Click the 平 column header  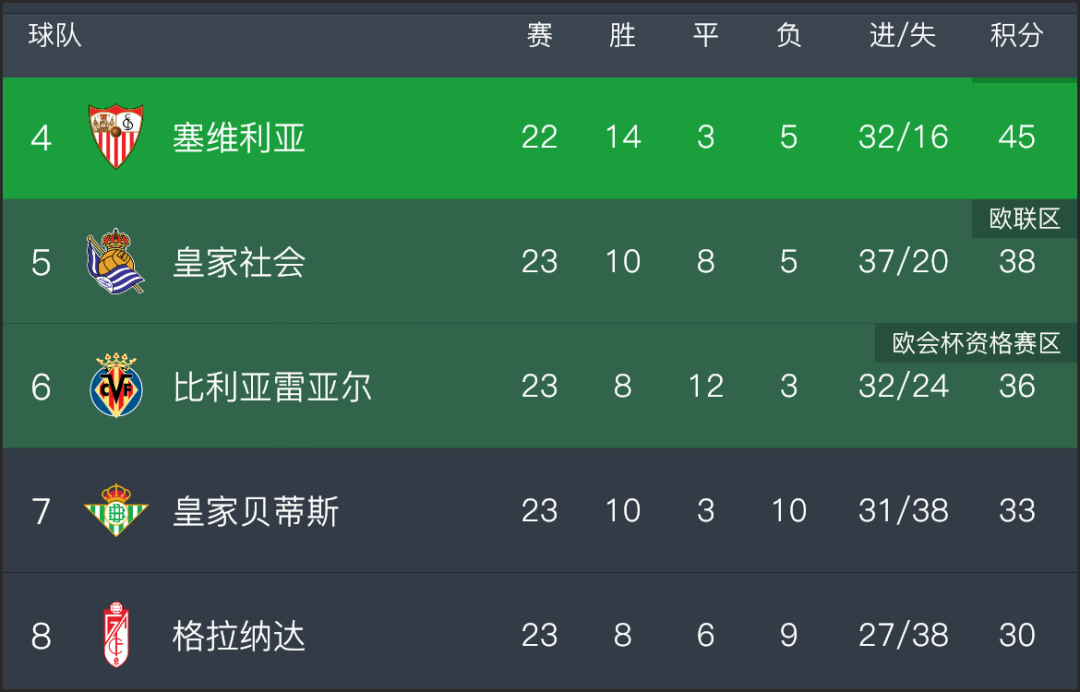(705, 34)
